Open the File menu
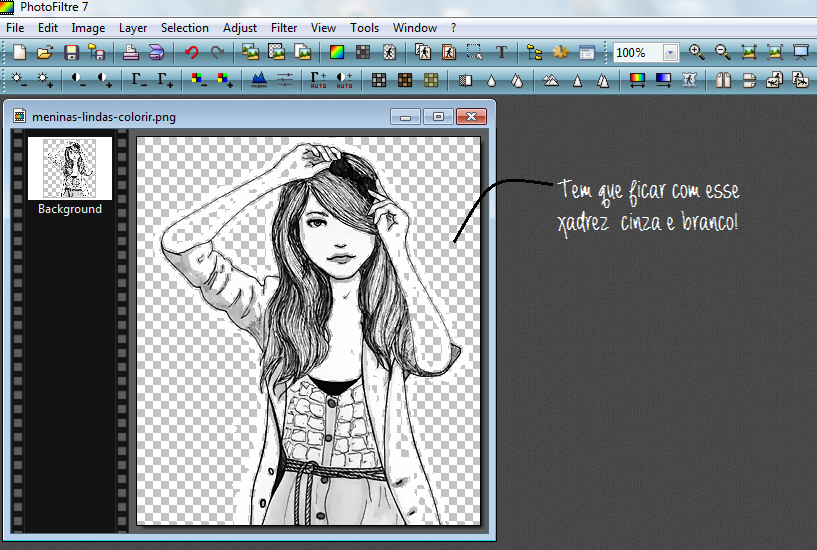The image size is (817, 550). click(x=15, y=28)
